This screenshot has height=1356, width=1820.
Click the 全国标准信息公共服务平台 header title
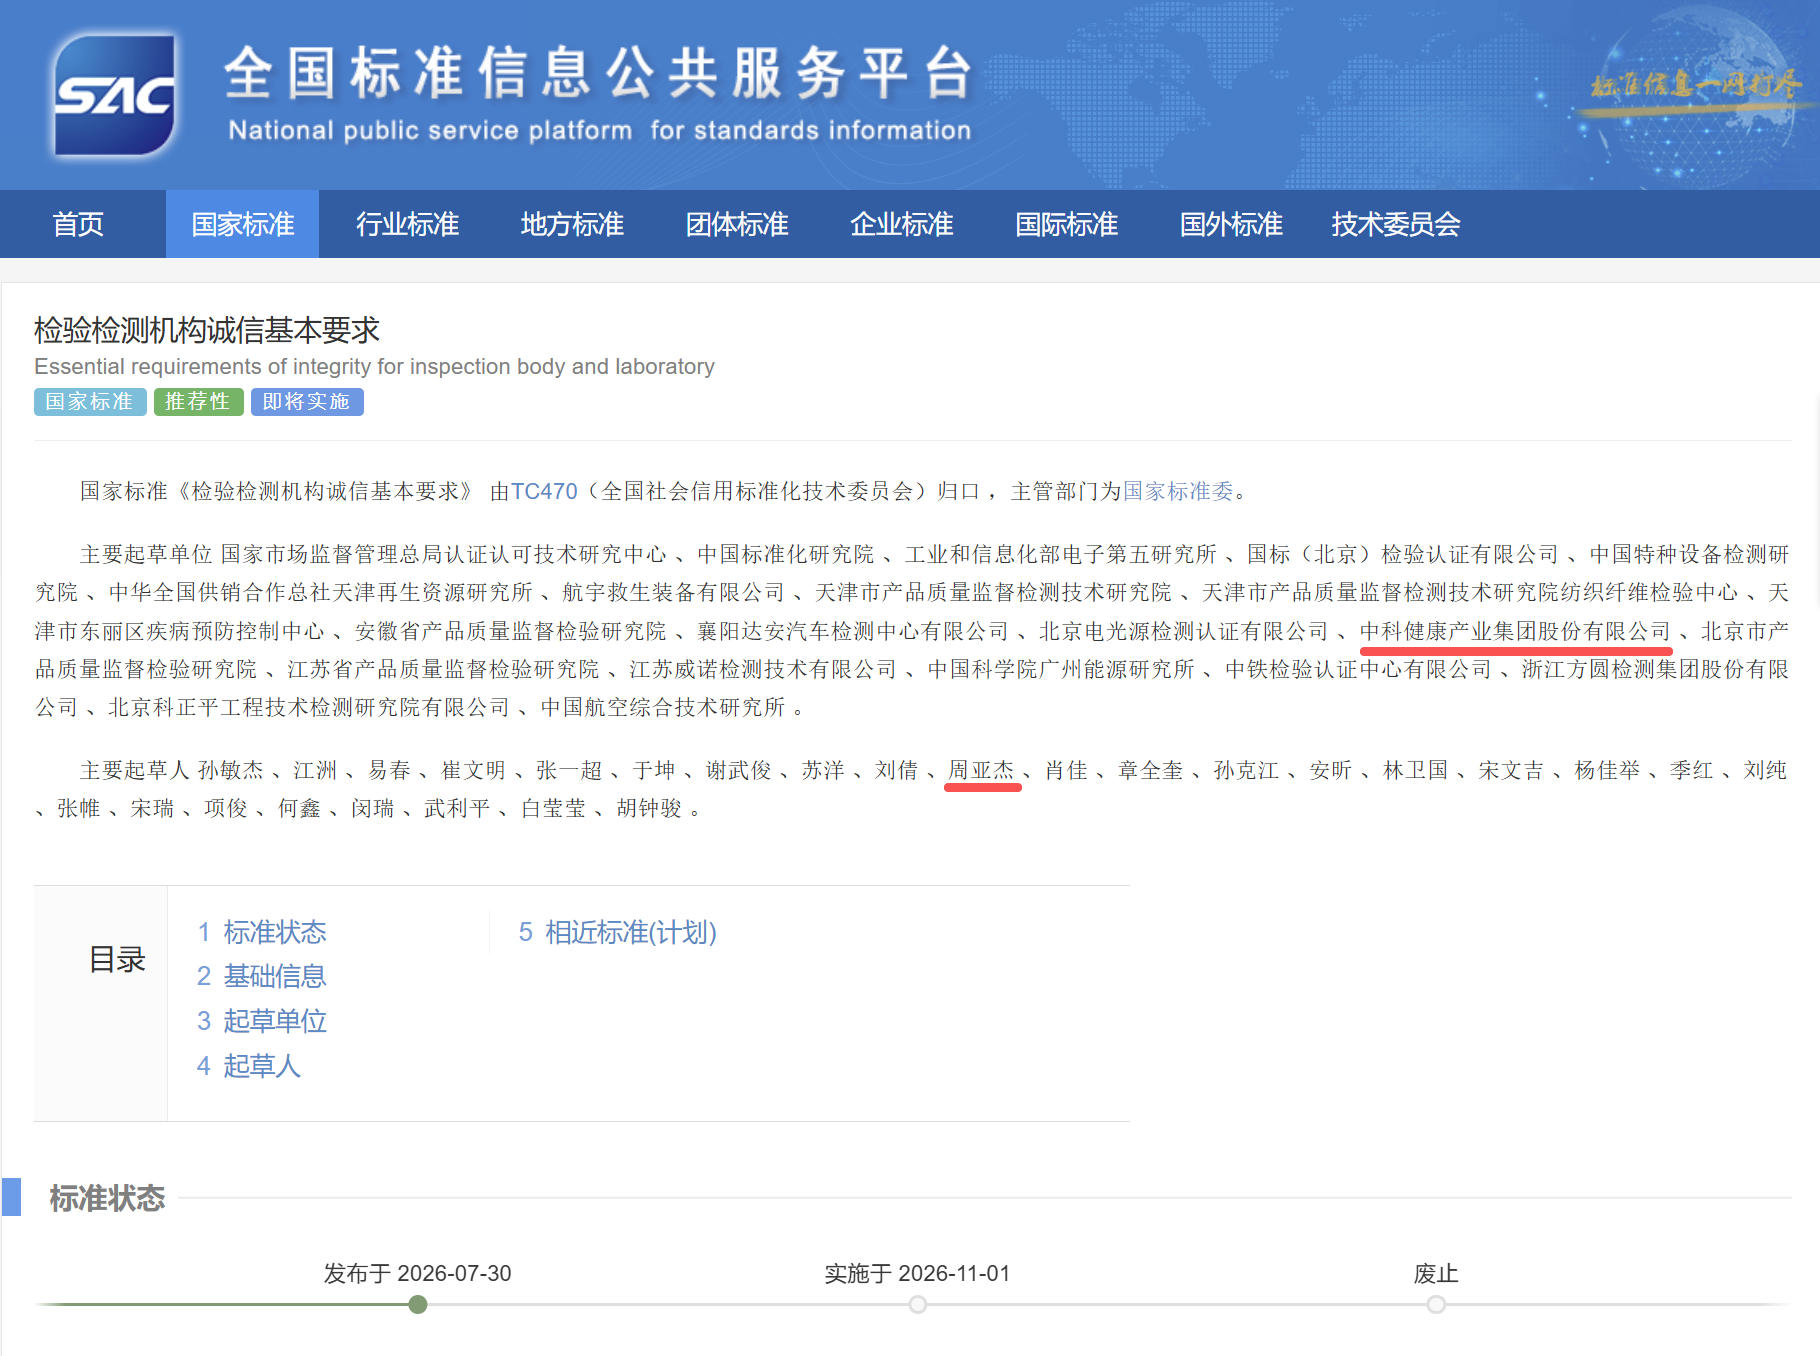[598, 73]
